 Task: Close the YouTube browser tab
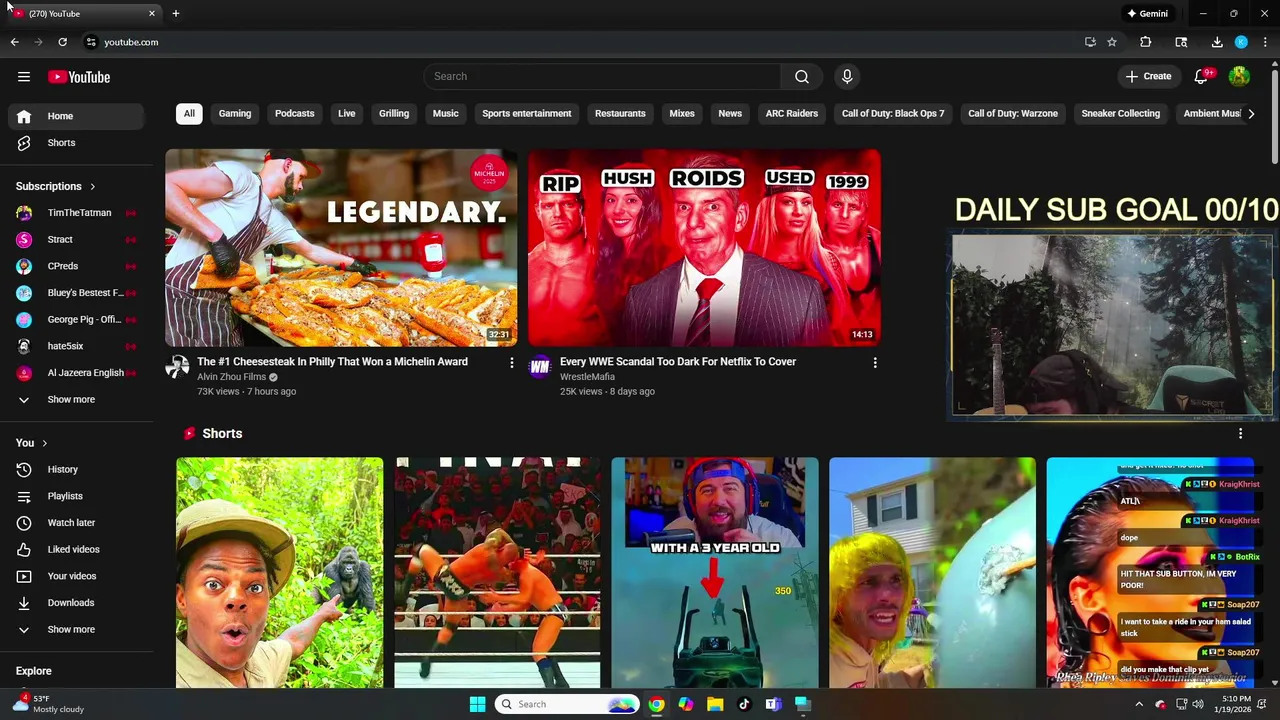tap(152, 13)
